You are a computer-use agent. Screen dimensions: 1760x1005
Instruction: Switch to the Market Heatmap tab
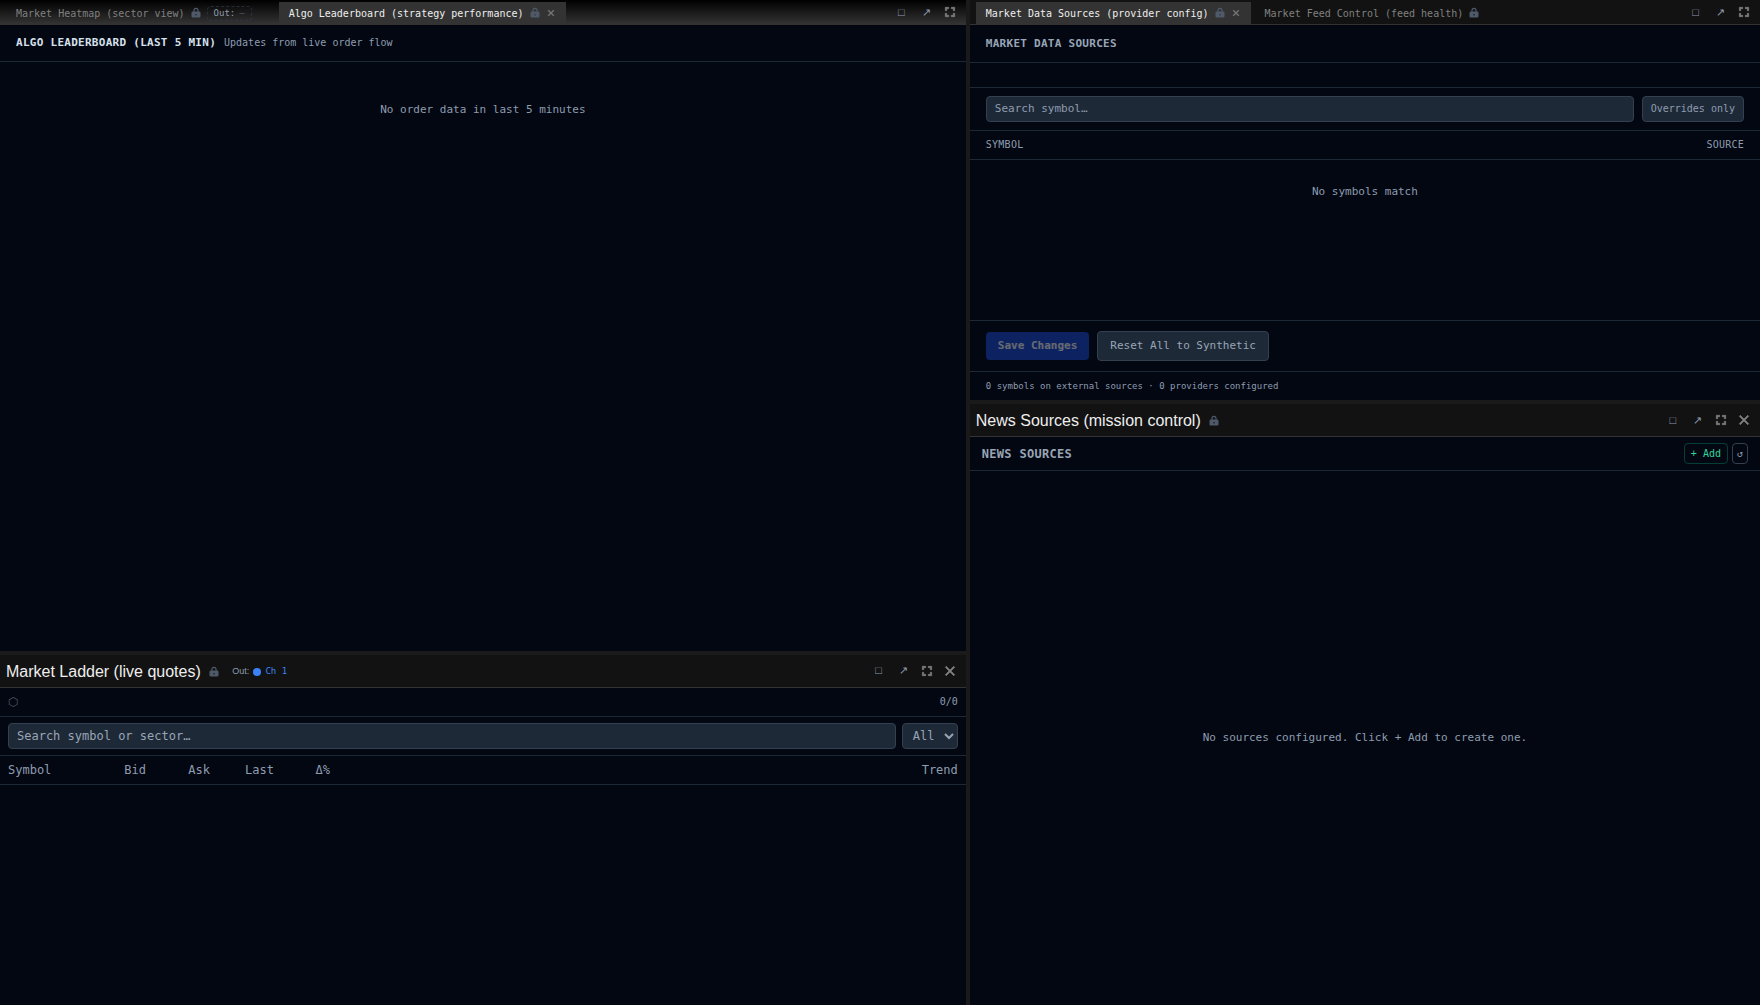tap(99, 13)
